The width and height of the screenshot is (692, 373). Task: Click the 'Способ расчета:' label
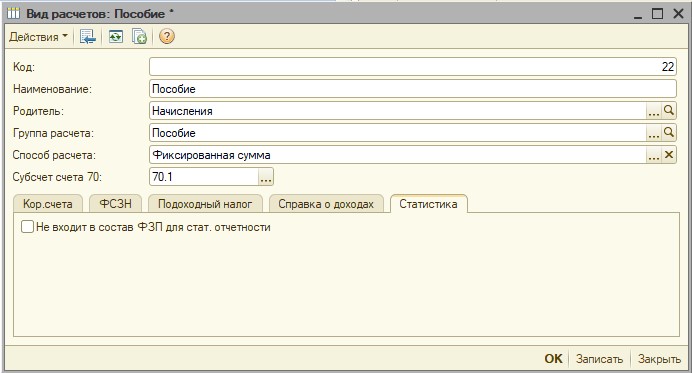(x=54, y=155)
